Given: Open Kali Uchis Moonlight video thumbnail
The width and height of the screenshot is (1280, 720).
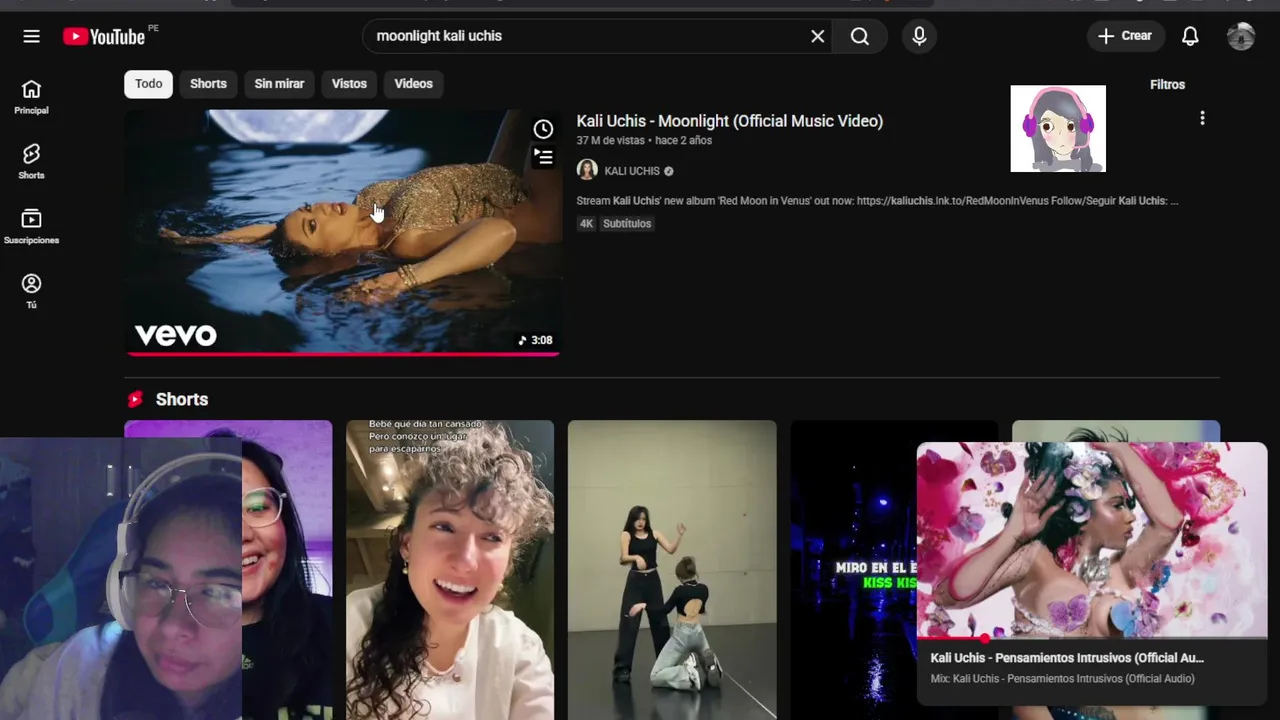Looking at the screenshot, I should (342, 232).
